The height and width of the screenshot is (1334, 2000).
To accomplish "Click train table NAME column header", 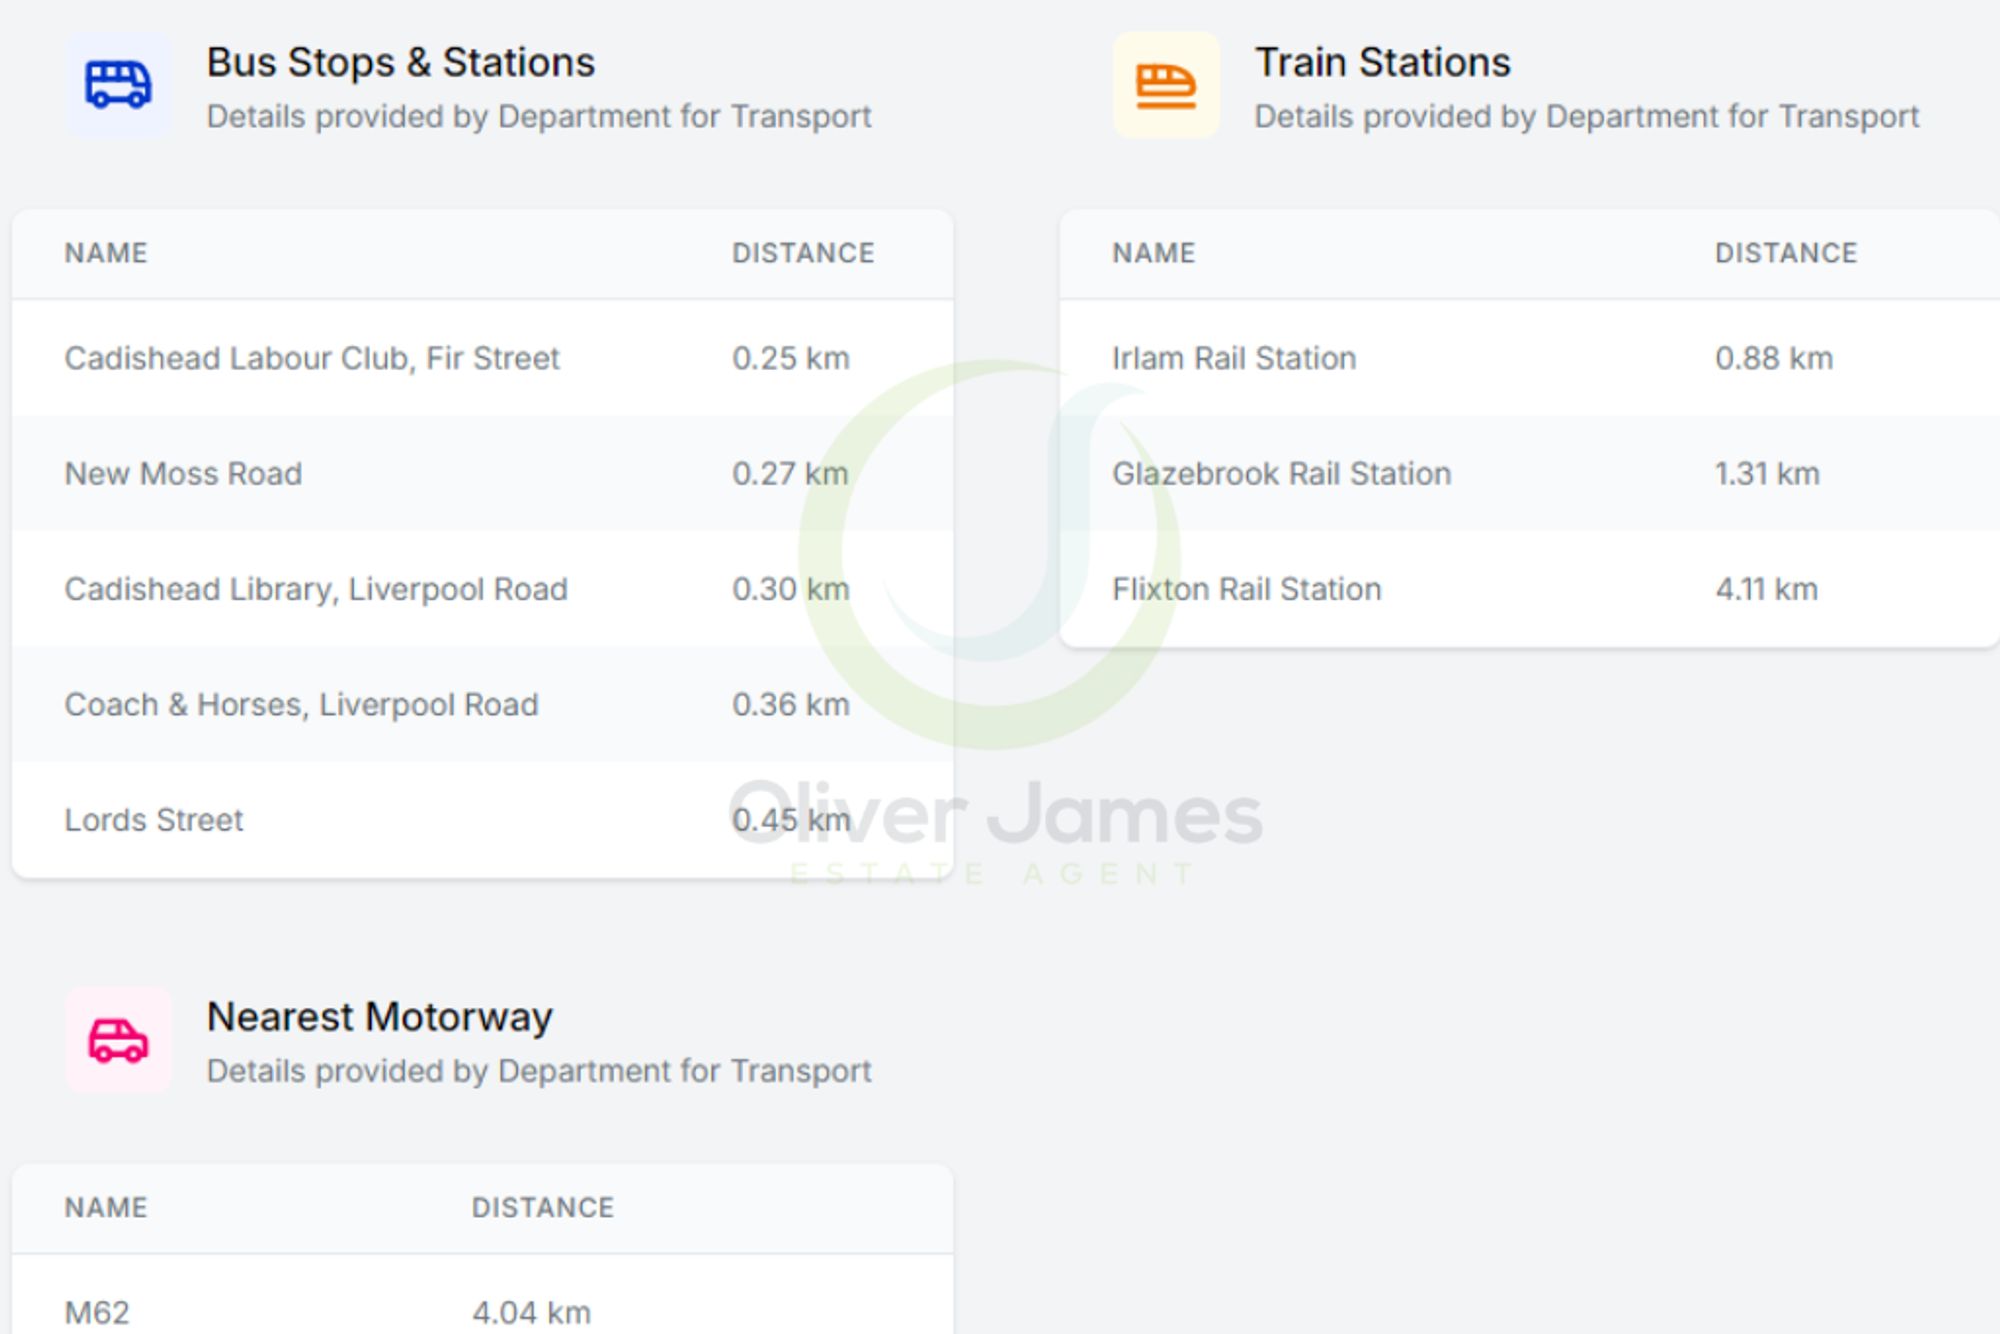I will pyautogui.click(x=1153, y=253).
